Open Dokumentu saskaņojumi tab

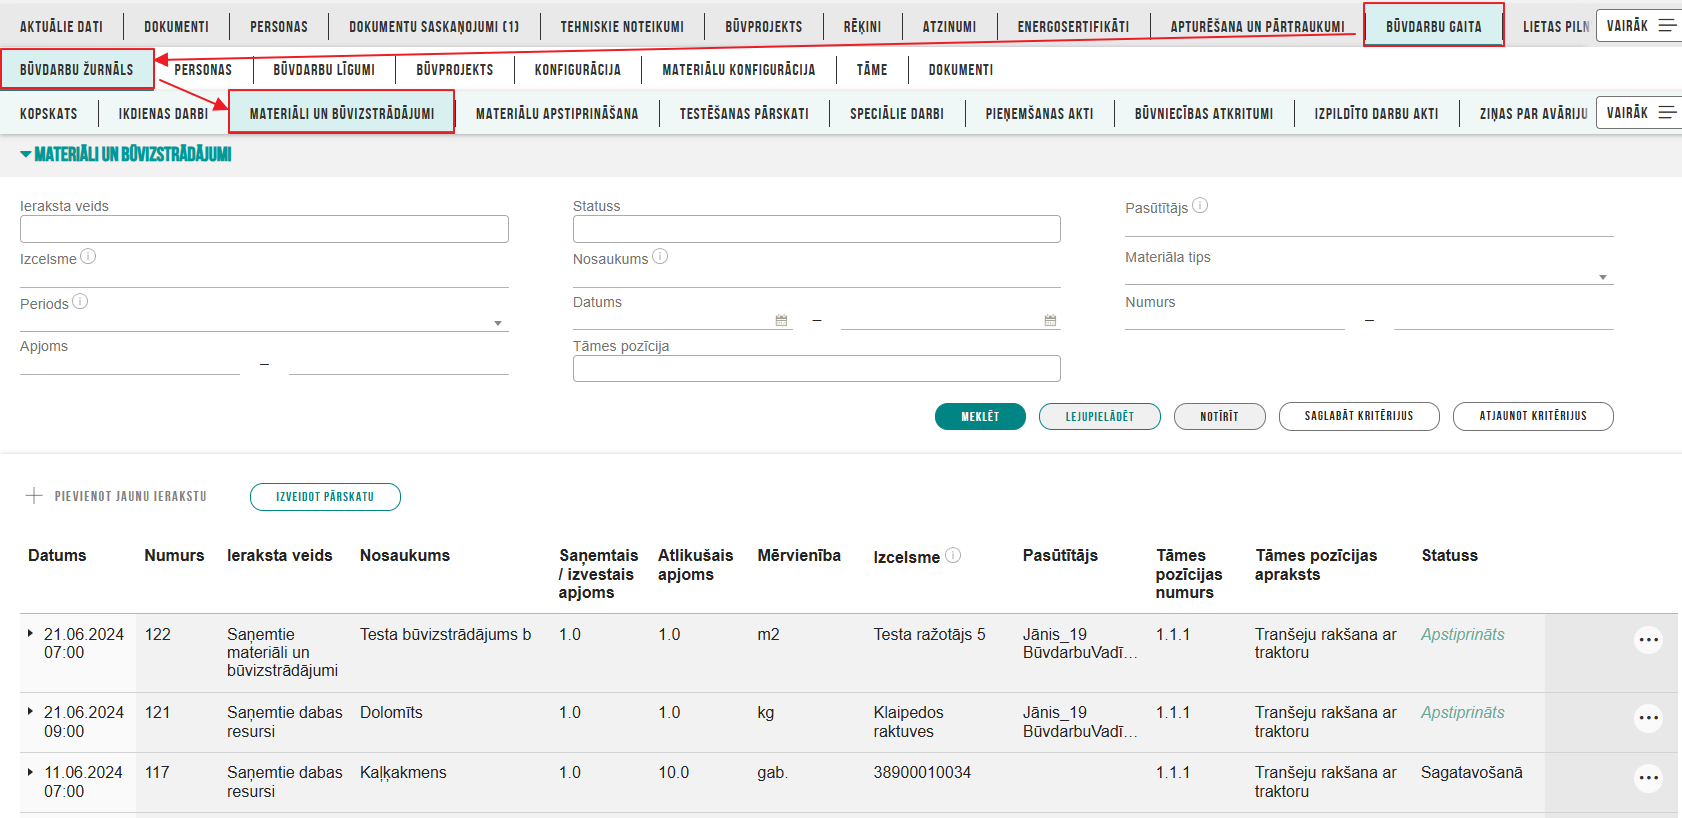434,27
